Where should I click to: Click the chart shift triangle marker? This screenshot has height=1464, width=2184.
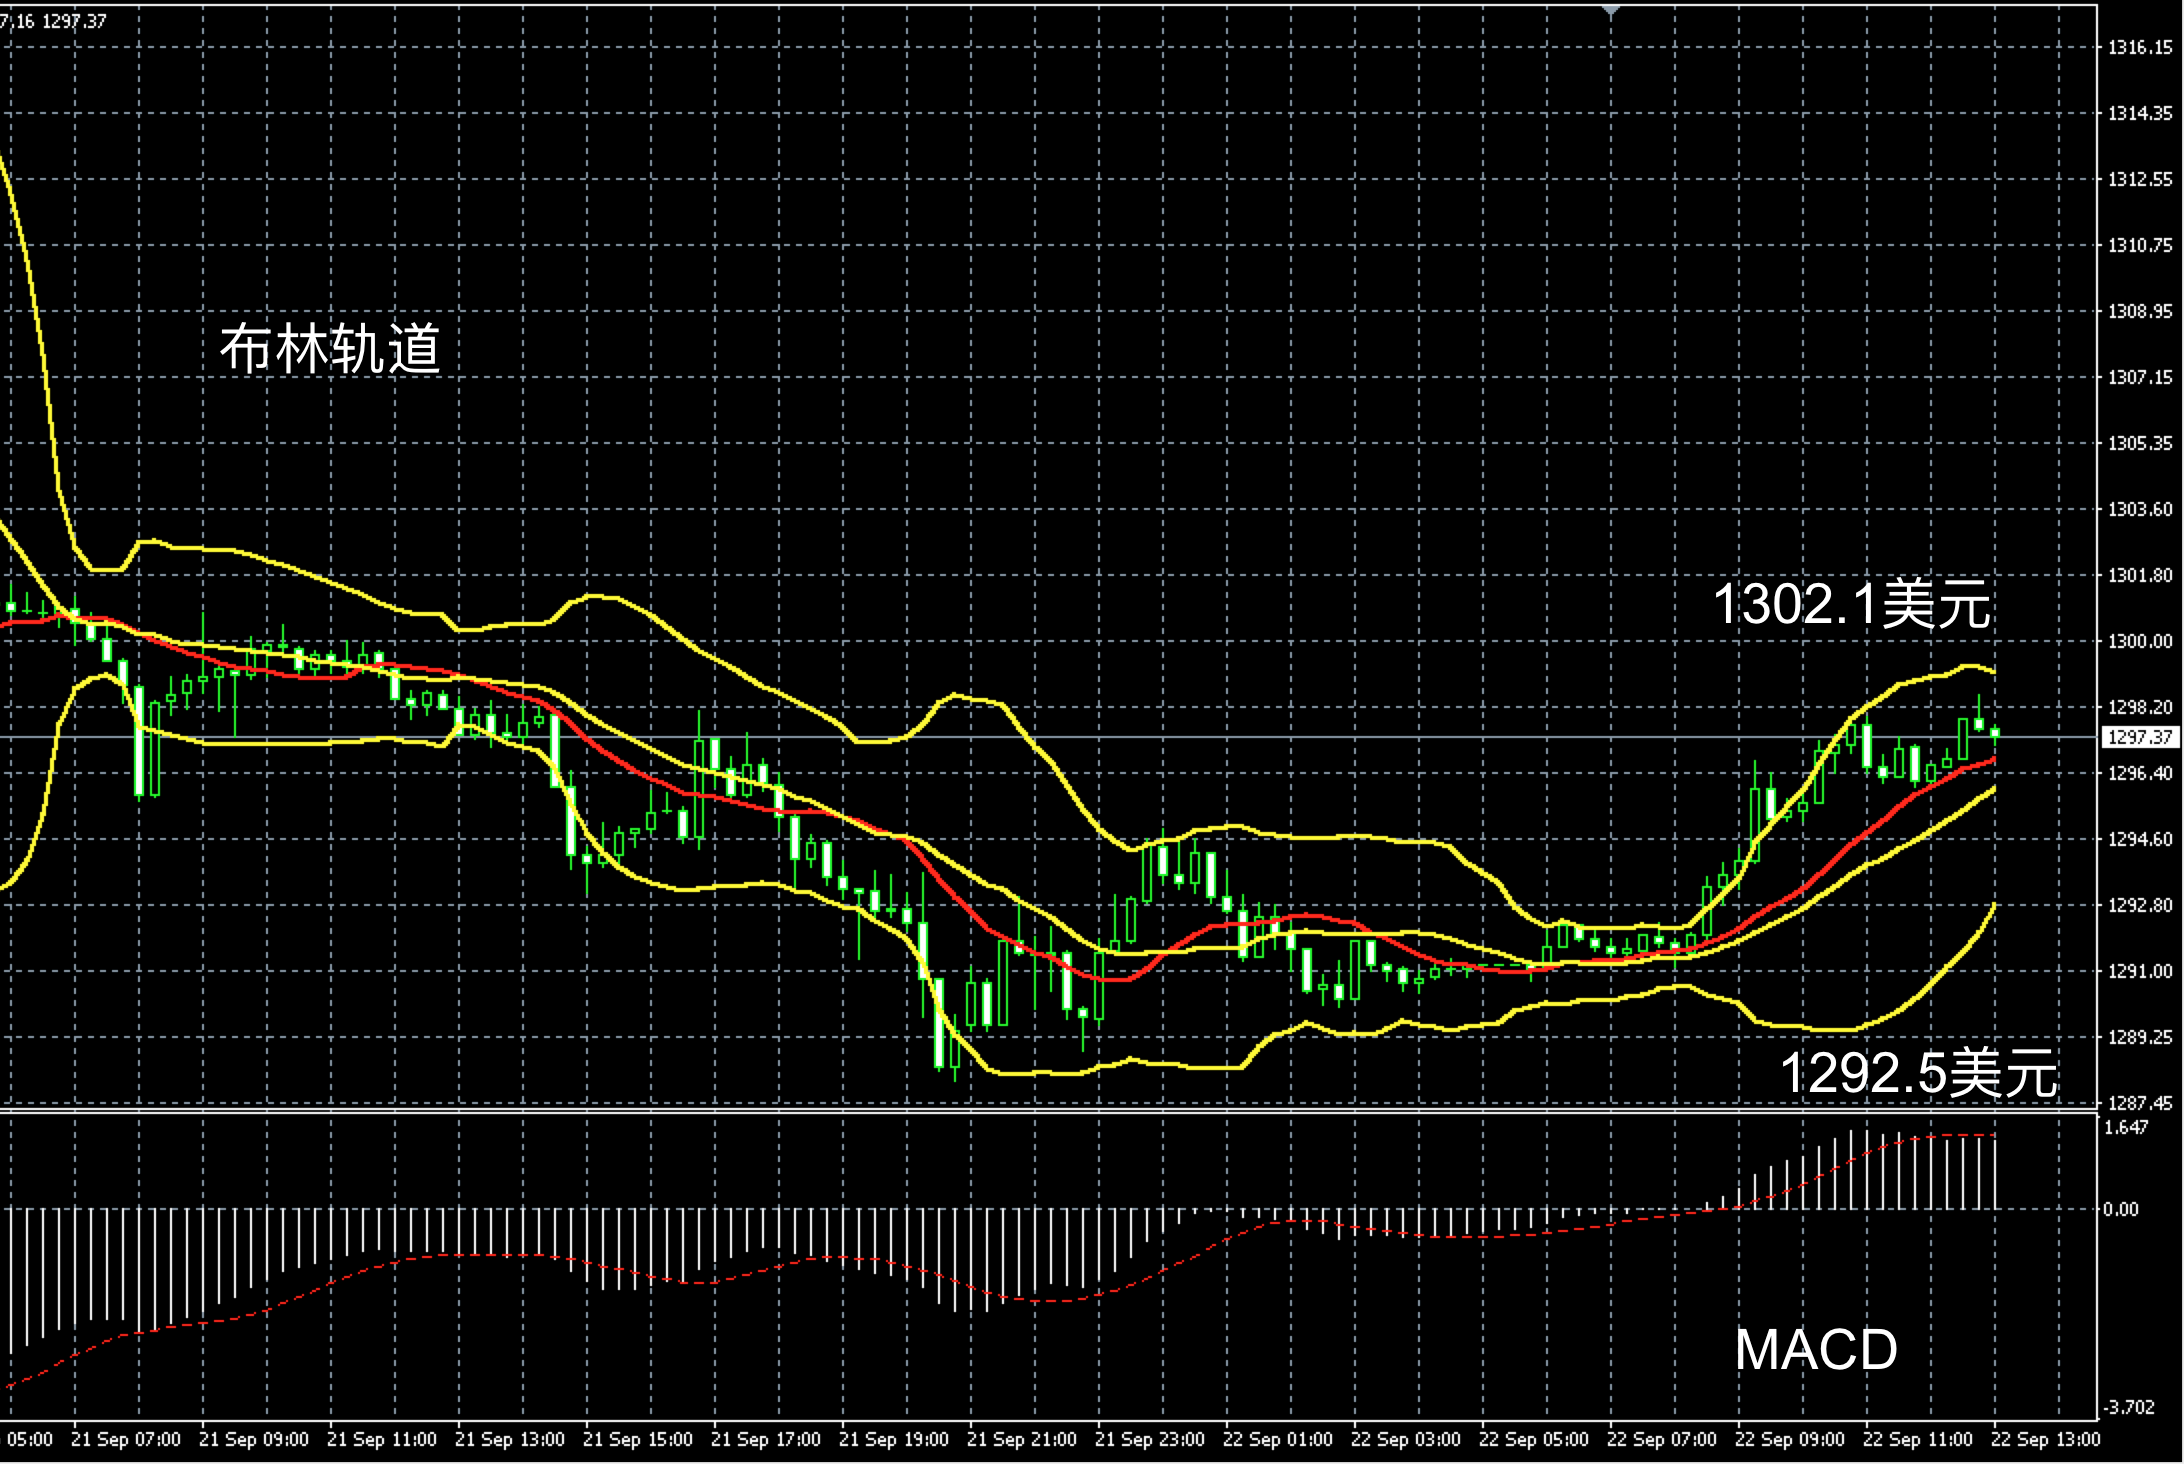click(1610, 11)
